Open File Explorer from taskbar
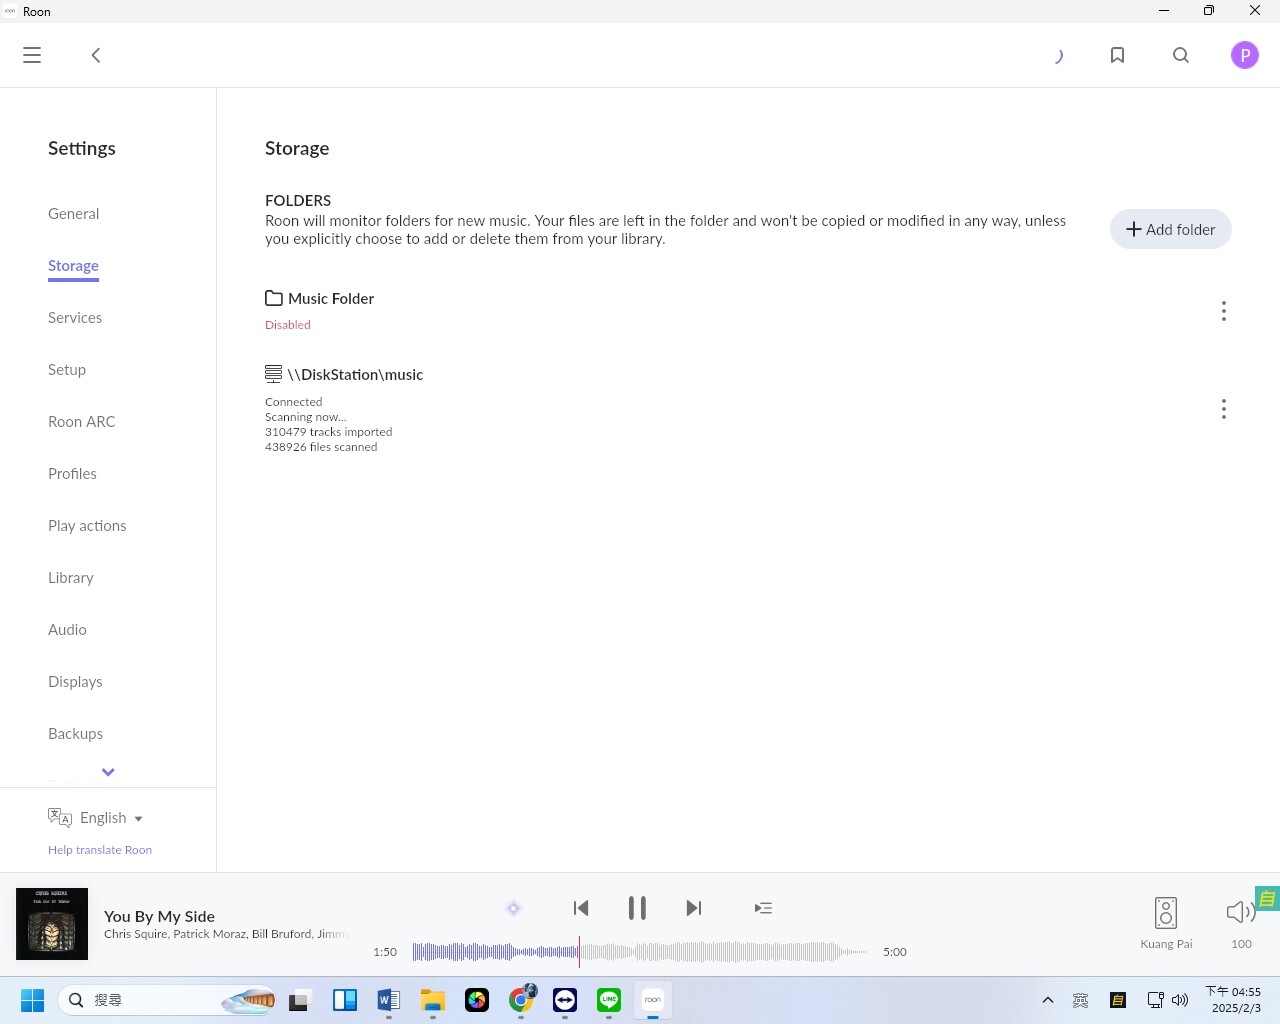The height and width of the screenshot is (1024, 1280). pyautogui.click(x=433, y=1000)
